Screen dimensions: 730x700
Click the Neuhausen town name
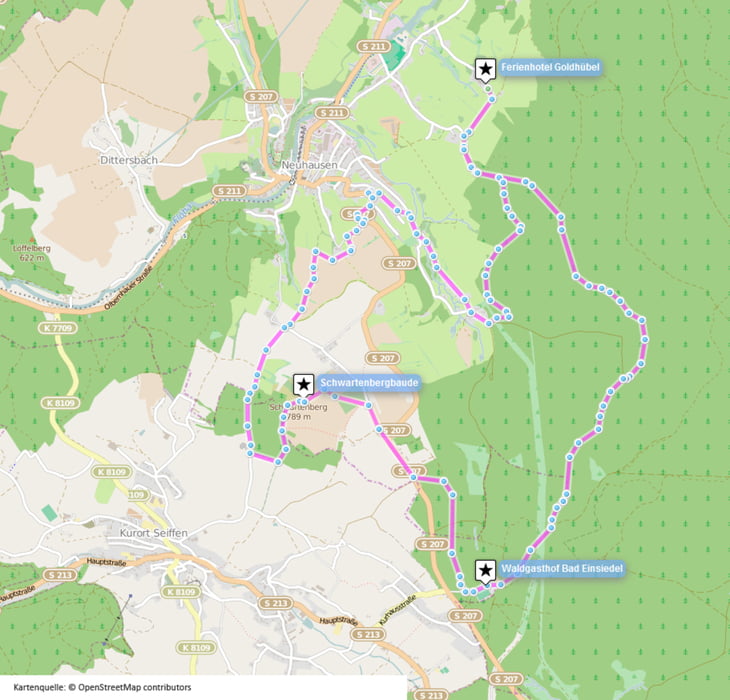click(x=309, y=165)
